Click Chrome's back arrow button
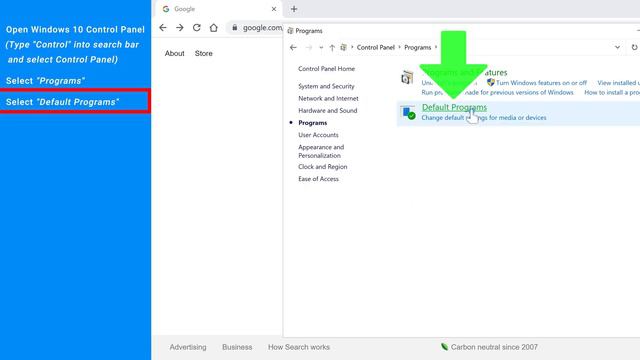The height and width of the screenshot is (360, 640). point(163,28)
